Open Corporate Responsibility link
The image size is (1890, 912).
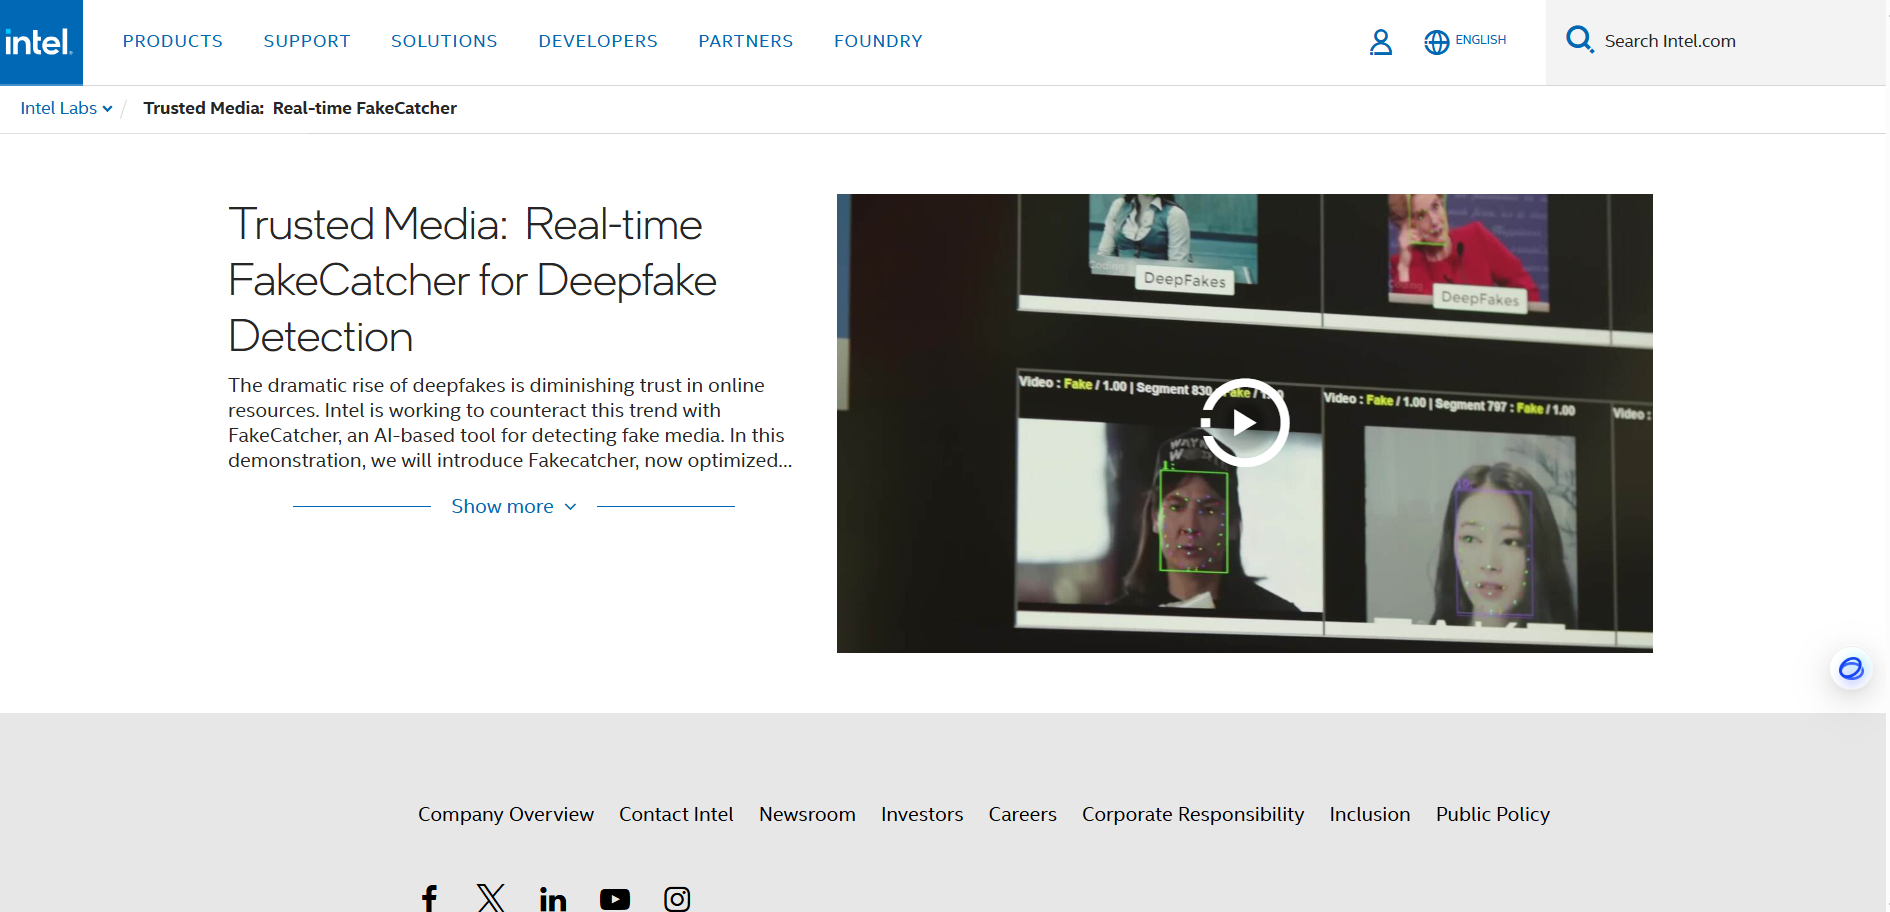(x=1193, y=814)
